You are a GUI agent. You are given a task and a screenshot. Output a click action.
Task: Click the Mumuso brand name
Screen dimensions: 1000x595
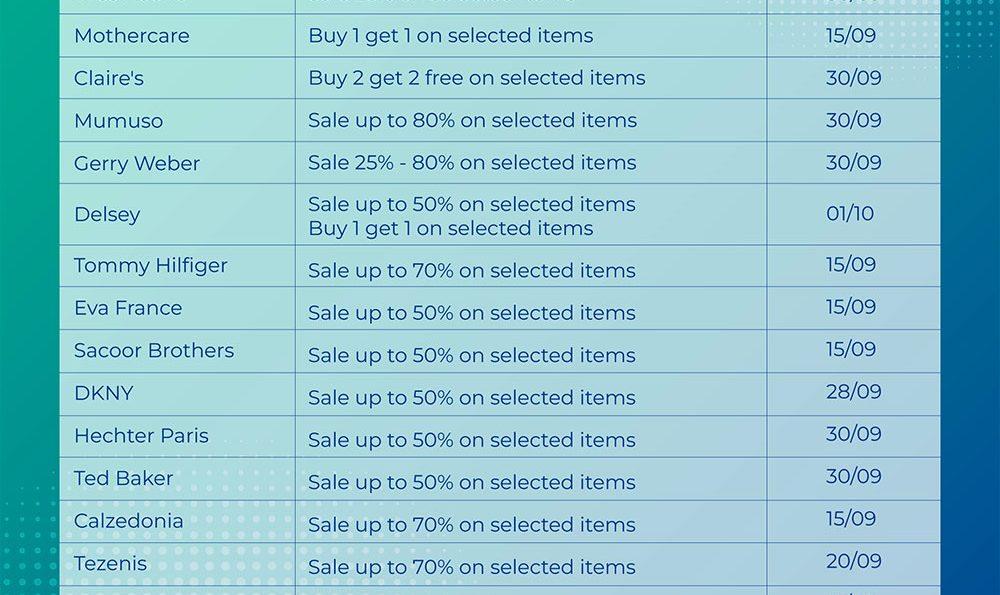118,121
